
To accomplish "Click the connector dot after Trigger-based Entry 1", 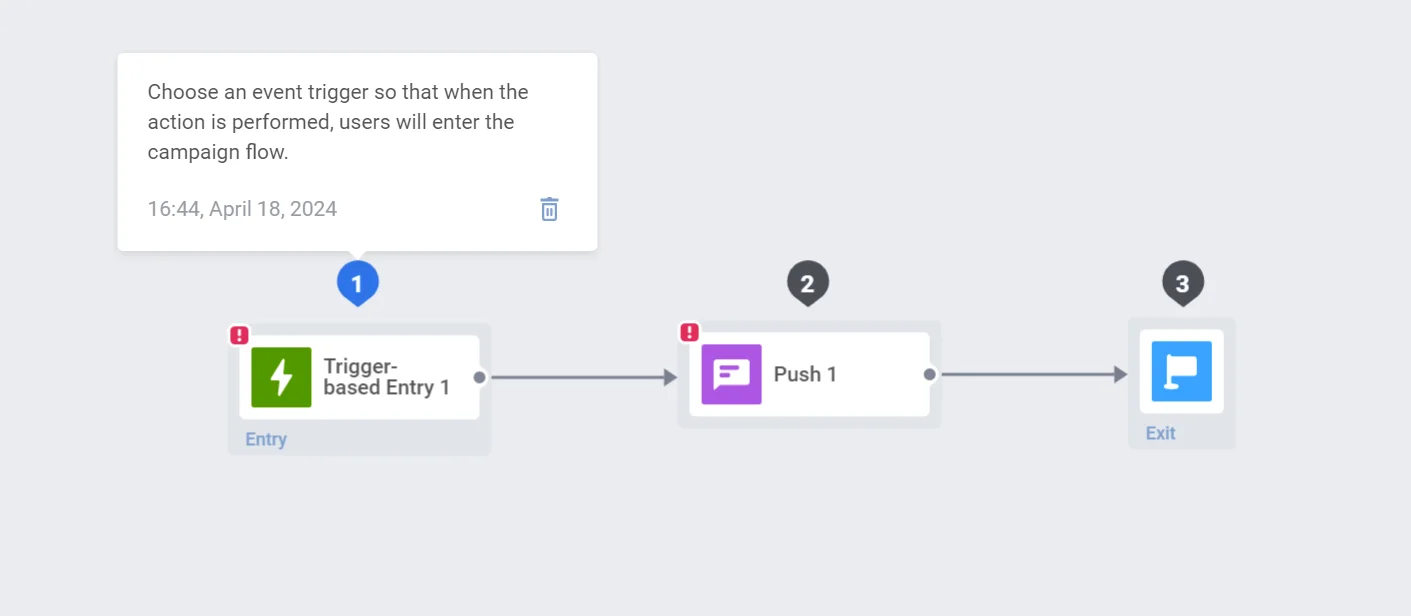I will 479,377.
